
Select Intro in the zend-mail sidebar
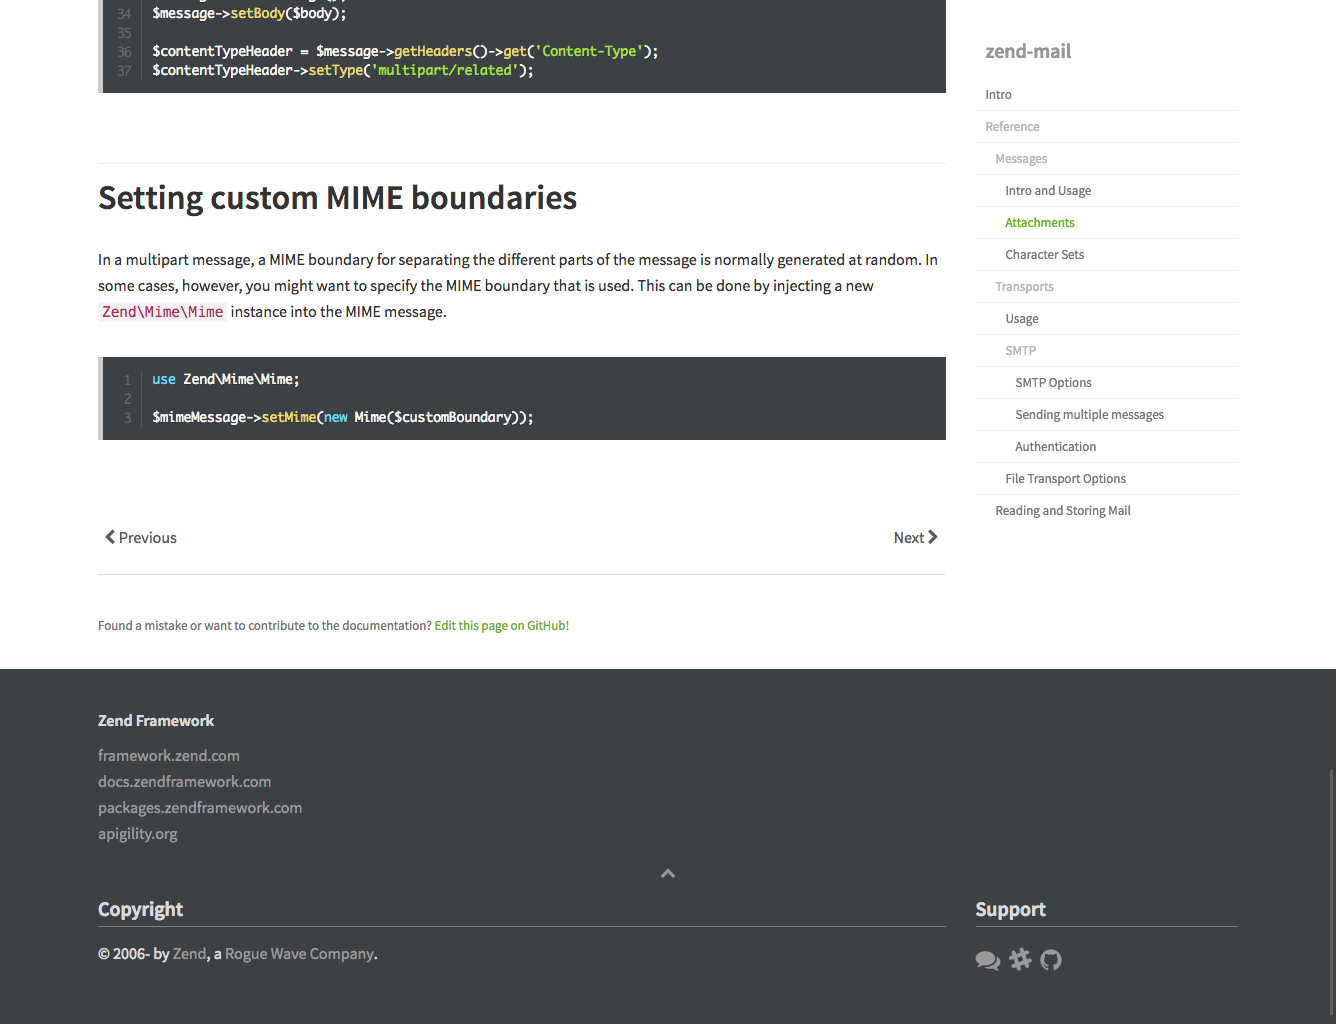(x=1107, y=95)
